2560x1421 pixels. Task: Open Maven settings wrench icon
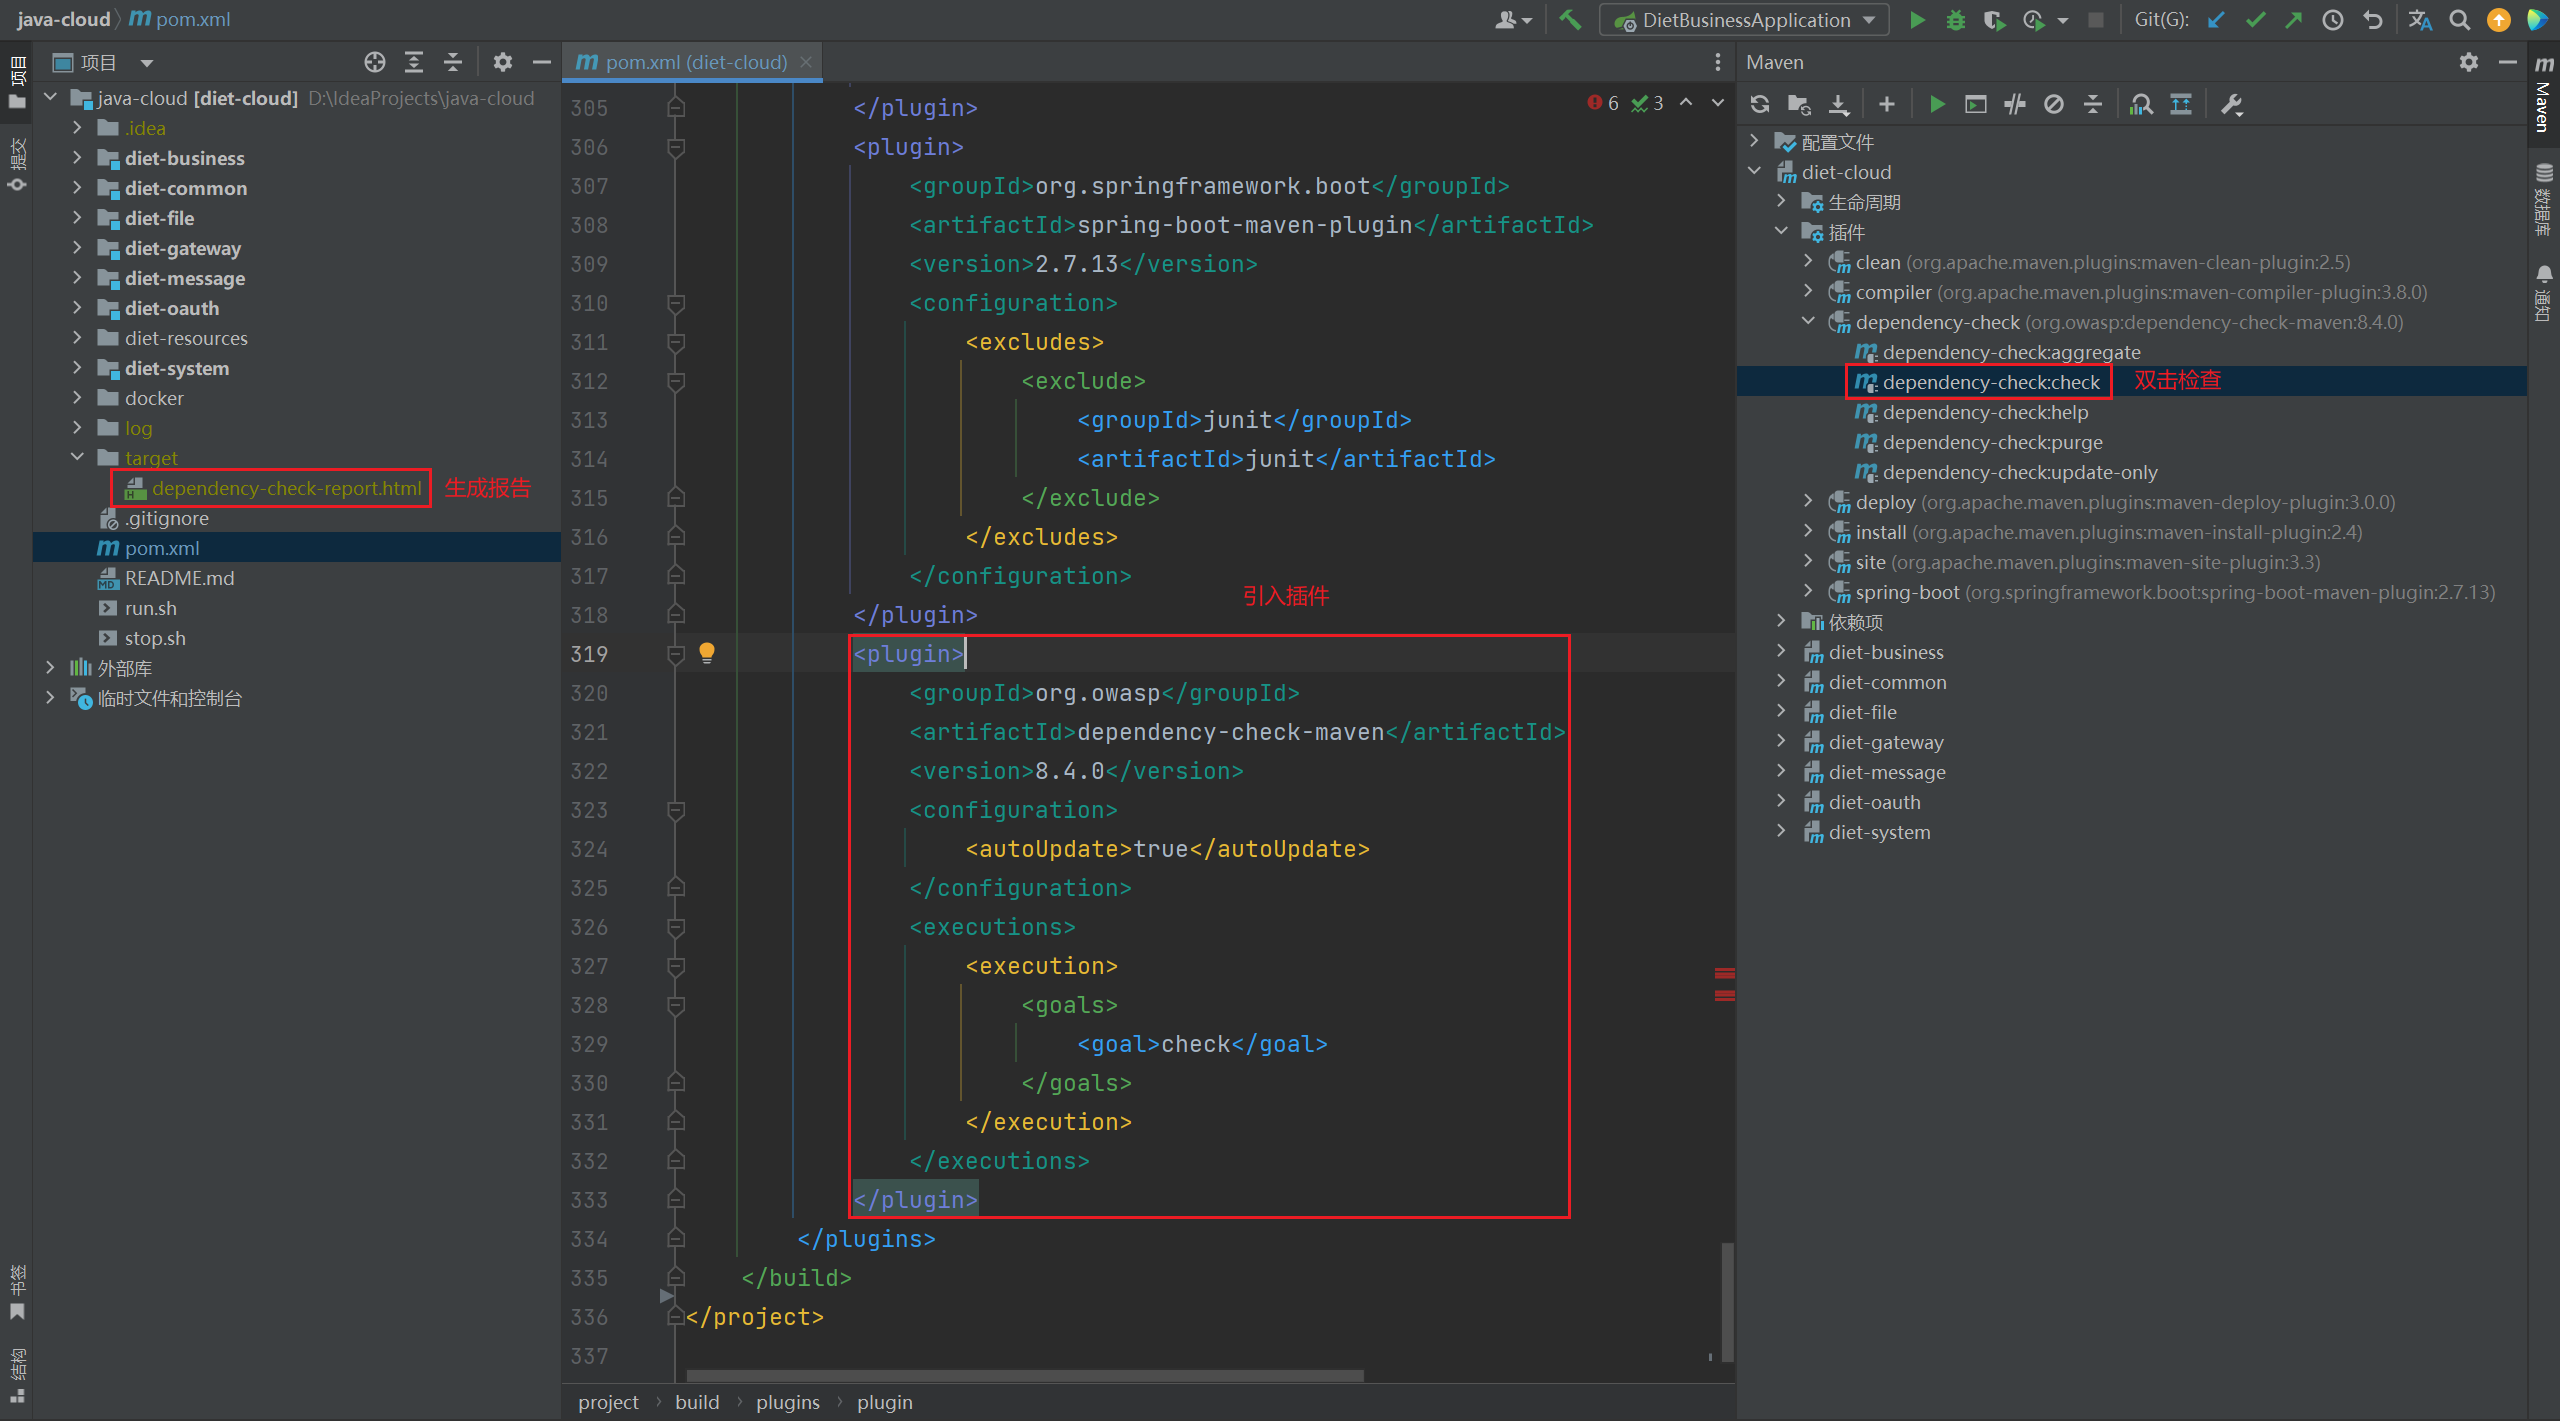point(2232,104)
